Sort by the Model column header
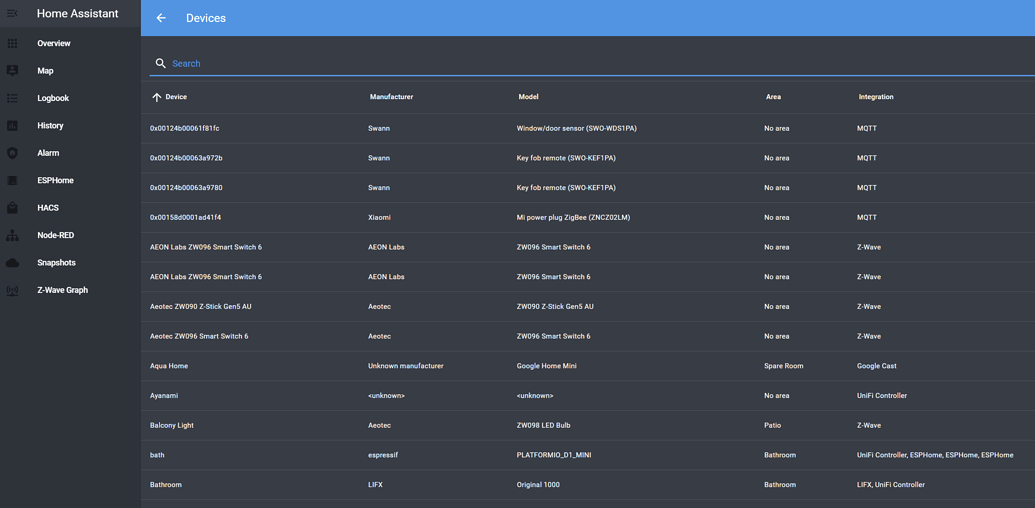The height and width of the screenshot is (508, 1035). (x=528, y=97)
